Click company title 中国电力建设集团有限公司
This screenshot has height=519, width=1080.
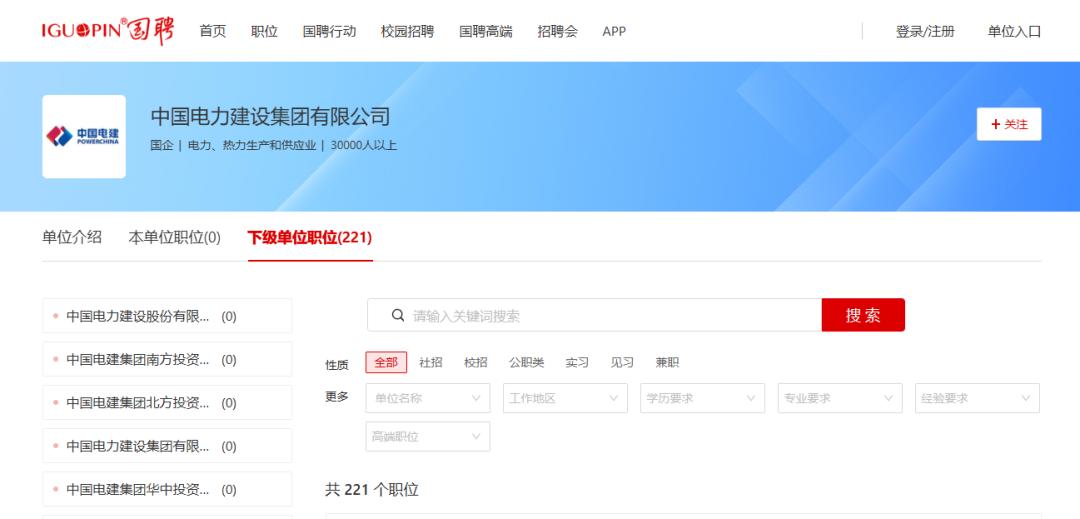coord(270,116)
